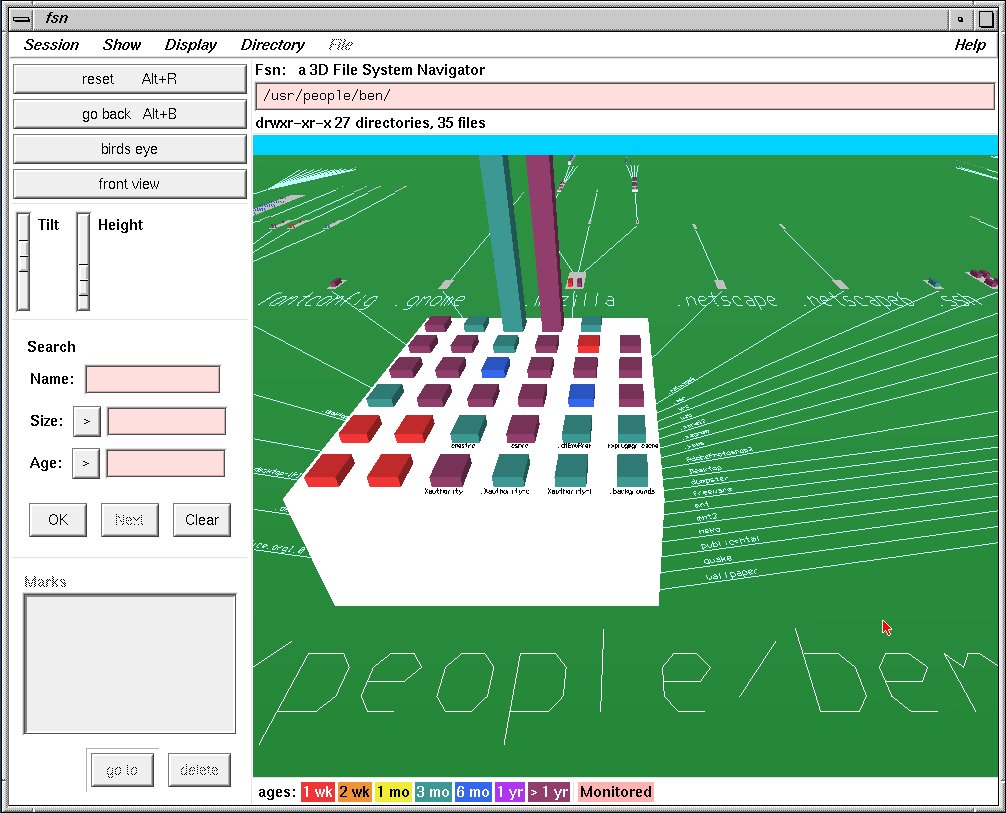Switch to front view
The width and height of the screenshot is (1006, 813).
click(x=130, y=184)
